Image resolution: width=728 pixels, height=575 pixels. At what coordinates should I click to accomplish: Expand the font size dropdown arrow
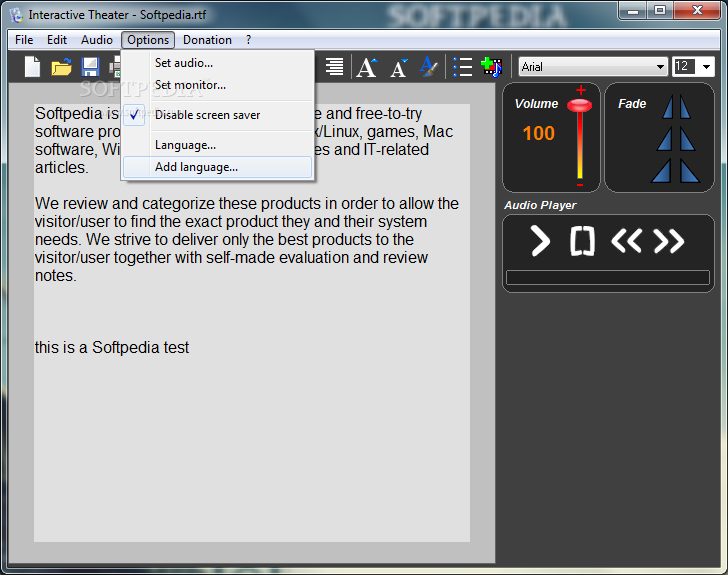pyautogui.click(x=706, y=67)
